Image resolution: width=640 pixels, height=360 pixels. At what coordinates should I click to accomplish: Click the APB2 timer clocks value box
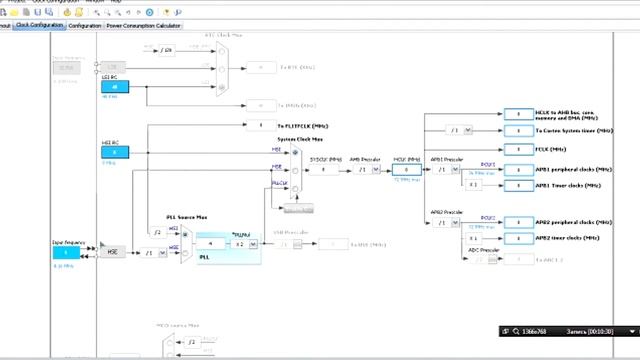point(519,238)
